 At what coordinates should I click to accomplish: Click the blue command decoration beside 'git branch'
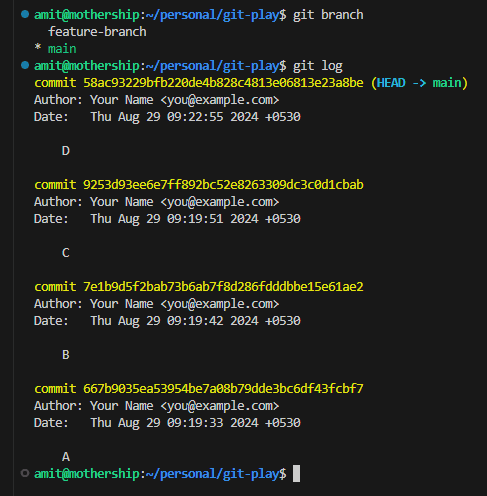click(25, 14)
